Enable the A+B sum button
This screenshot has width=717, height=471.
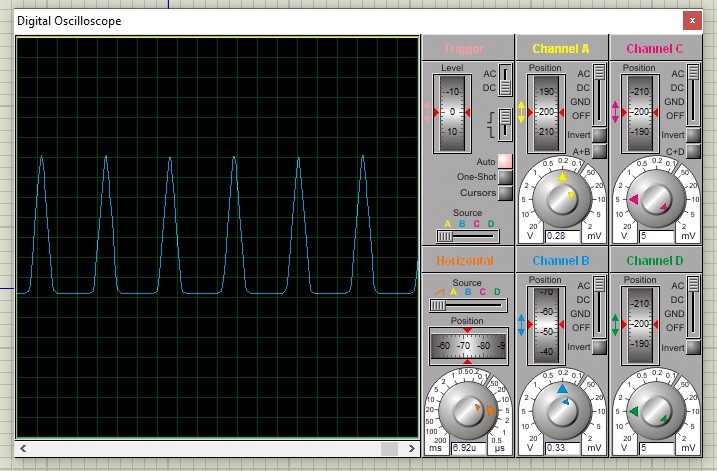coord(600,151)
